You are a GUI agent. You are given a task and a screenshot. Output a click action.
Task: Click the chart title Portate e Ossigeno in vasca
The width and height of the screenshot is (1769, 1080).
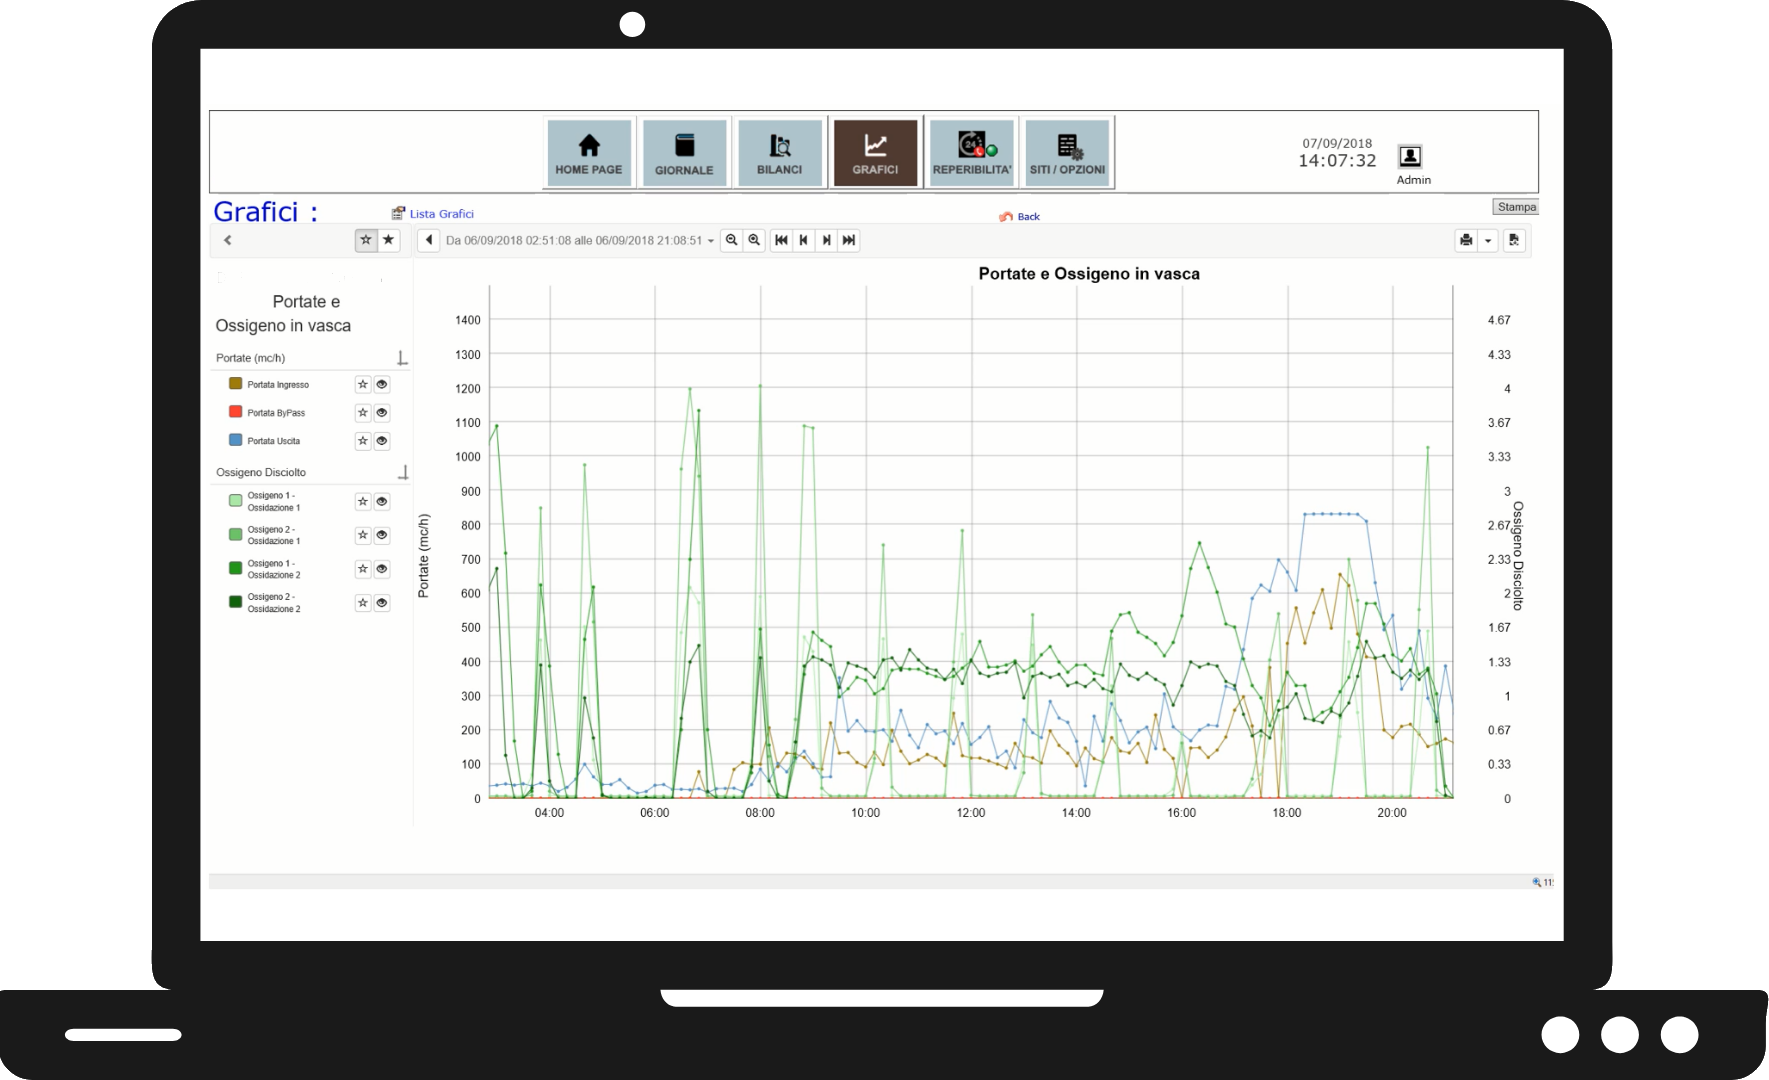(1089, 274)
